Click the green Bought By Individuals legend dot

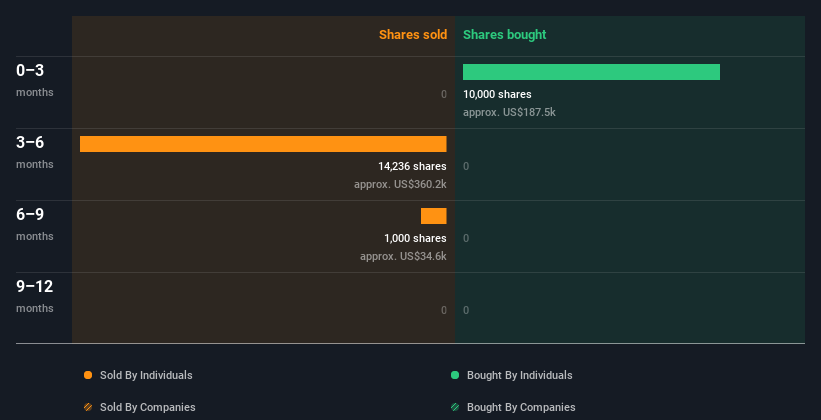pos(455,375)
